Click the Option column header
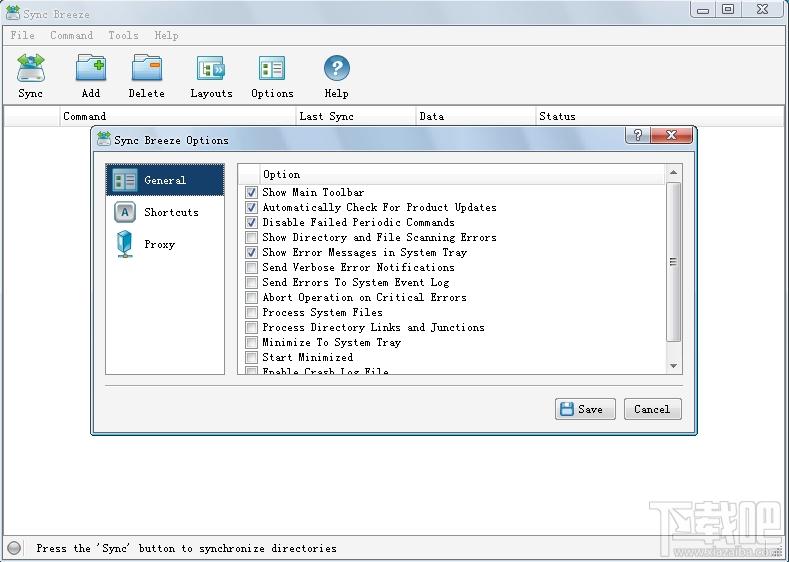Screen dimensions: 789x562 [463, 175]
